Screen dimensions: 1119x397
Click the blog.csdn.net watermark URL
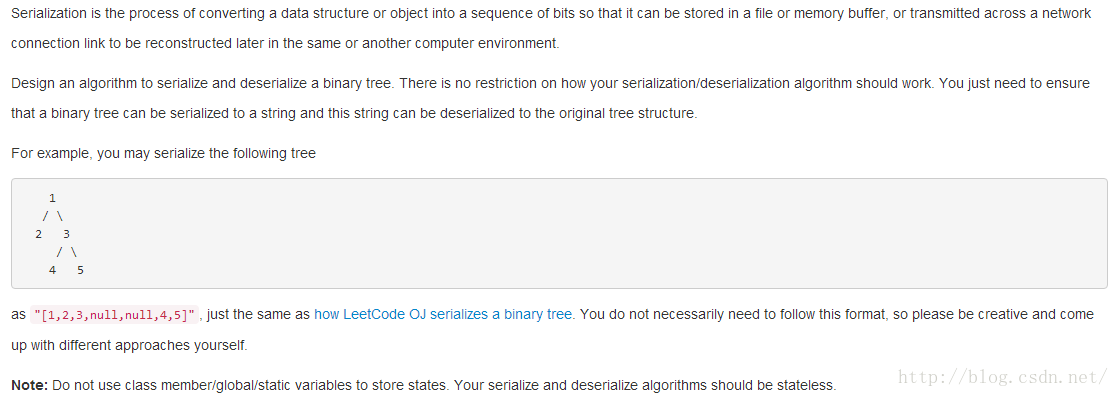(x=1002, y=377)
